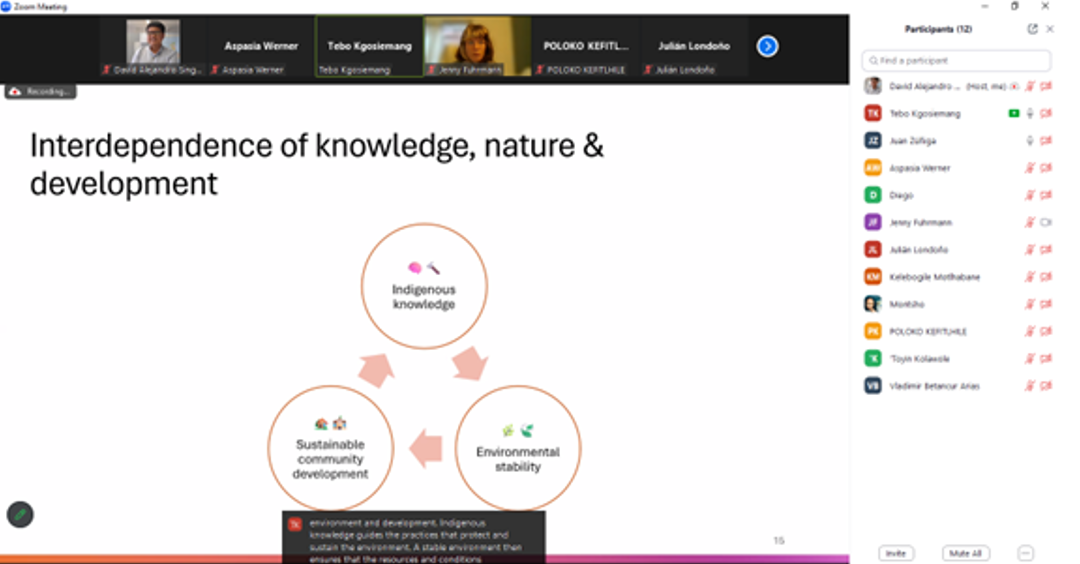Select POLOKO KEFITL... video tile

(585, 46)
